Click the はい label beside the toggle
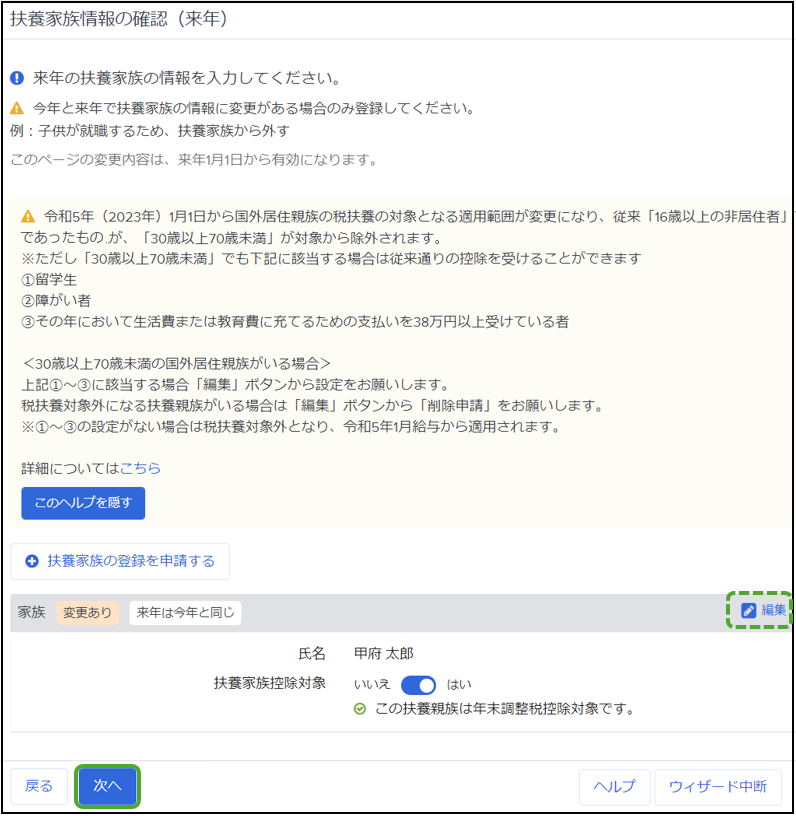 (459, 684)
